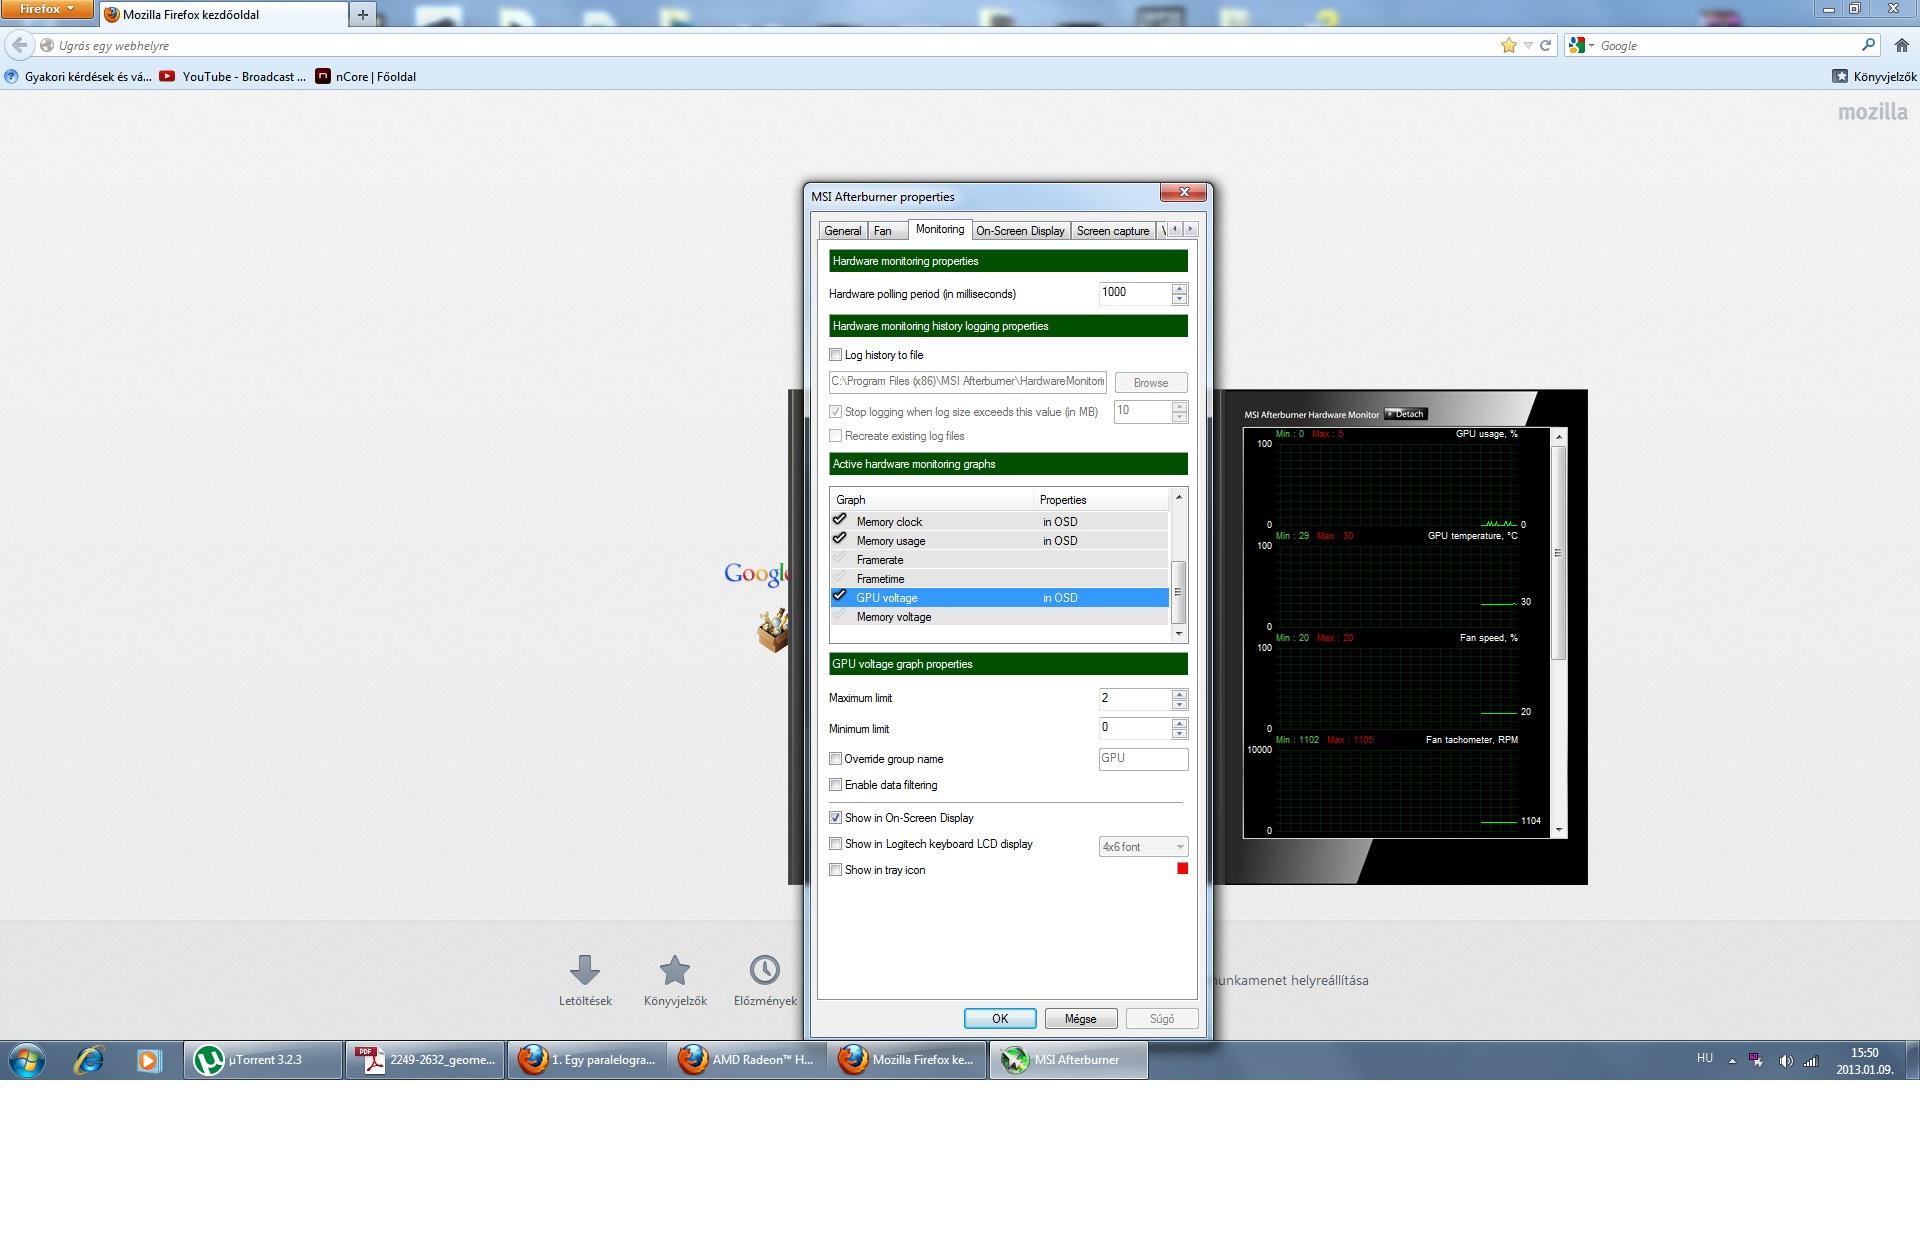Image resolution: width=1920 pixels, height=1260 pixels.
Task: Click the graph list scrollbar thumb
Action: (x=1178, y=592)
